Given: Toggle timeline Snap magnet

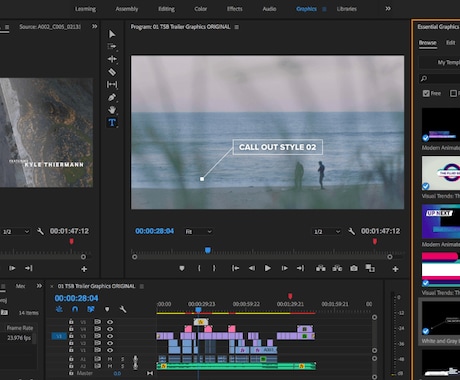Looking at the screenshot, I should (x=75, y=309).
